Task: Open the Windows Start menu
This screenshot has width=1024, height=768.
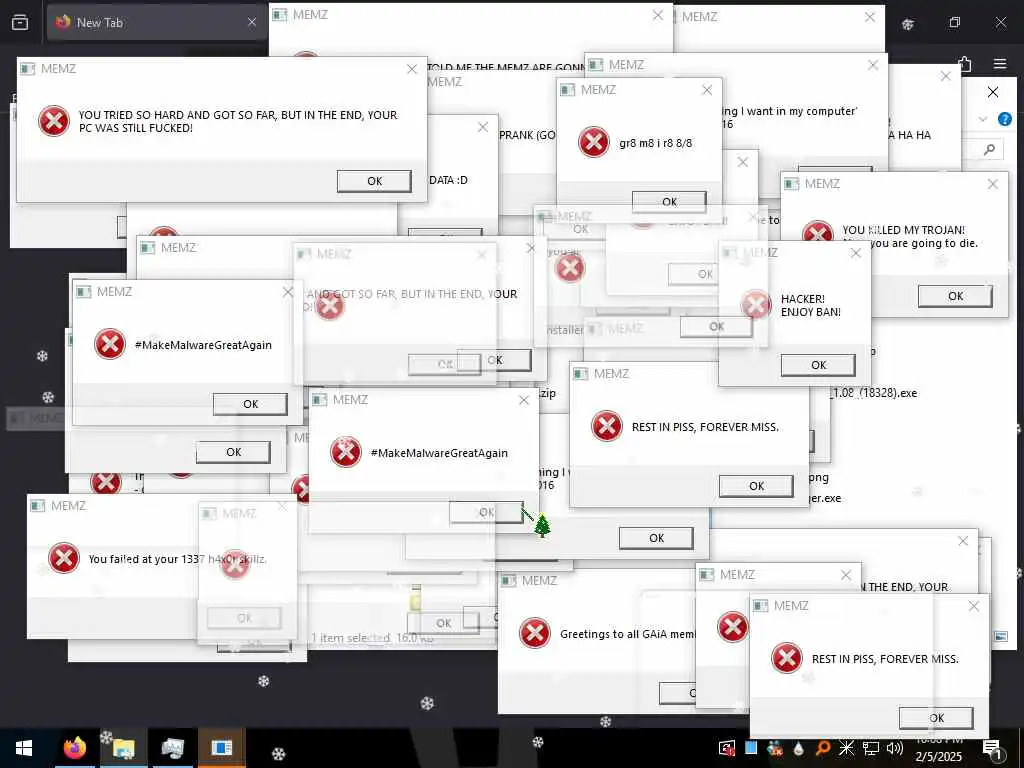Action: coord(24,748)
